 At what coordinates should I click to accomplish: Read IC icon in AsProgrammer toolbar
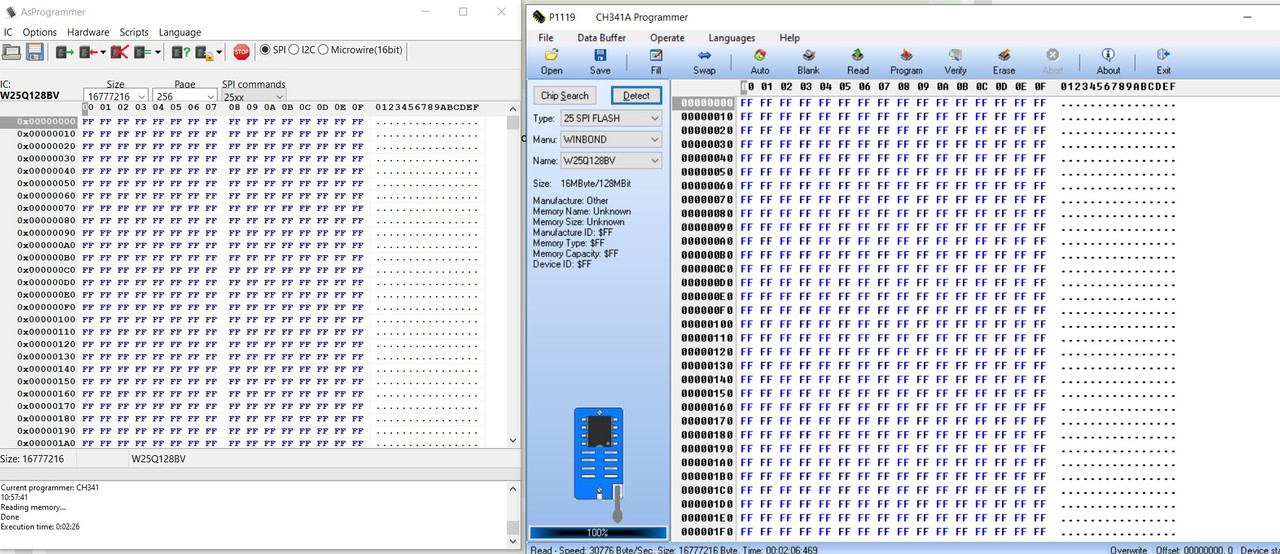pos(66,52)
